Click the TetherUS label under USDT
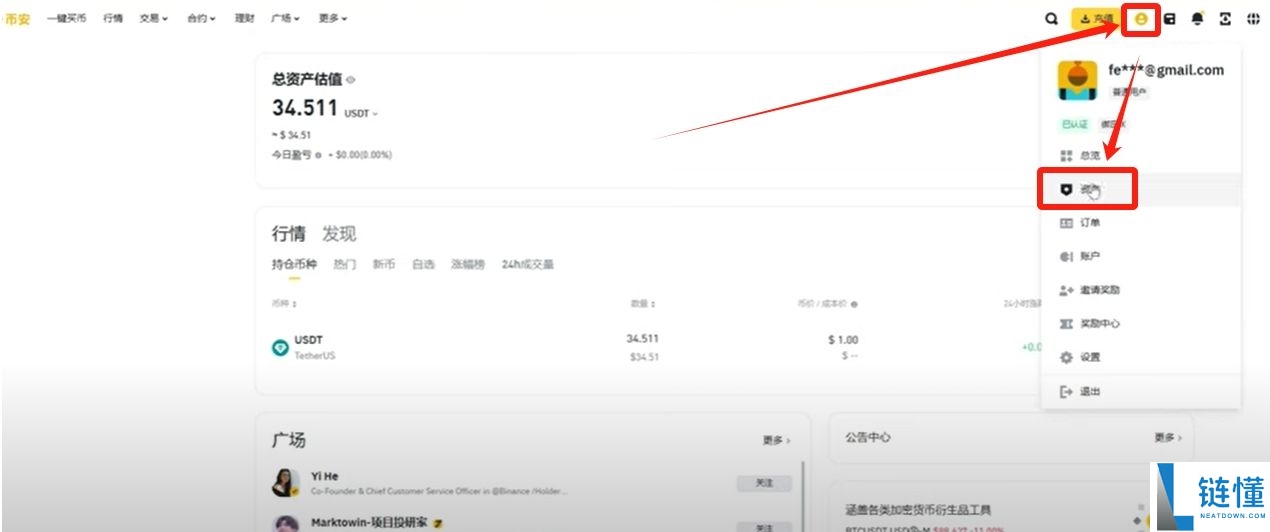Image resolution: width=1270 pixels, height=532 pixels. coord(315,356)
